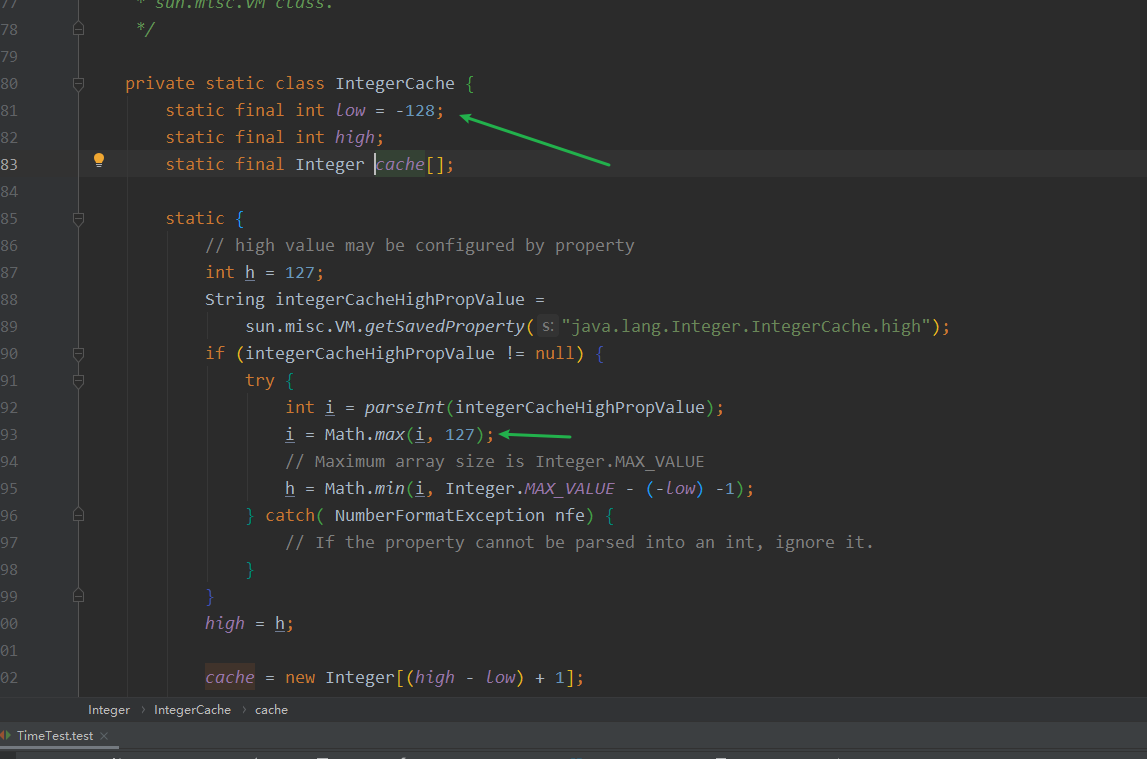Click the intention lightbulb icon on line 83
This screenshot has height=759, width=1147.
[x=98, y=159]
